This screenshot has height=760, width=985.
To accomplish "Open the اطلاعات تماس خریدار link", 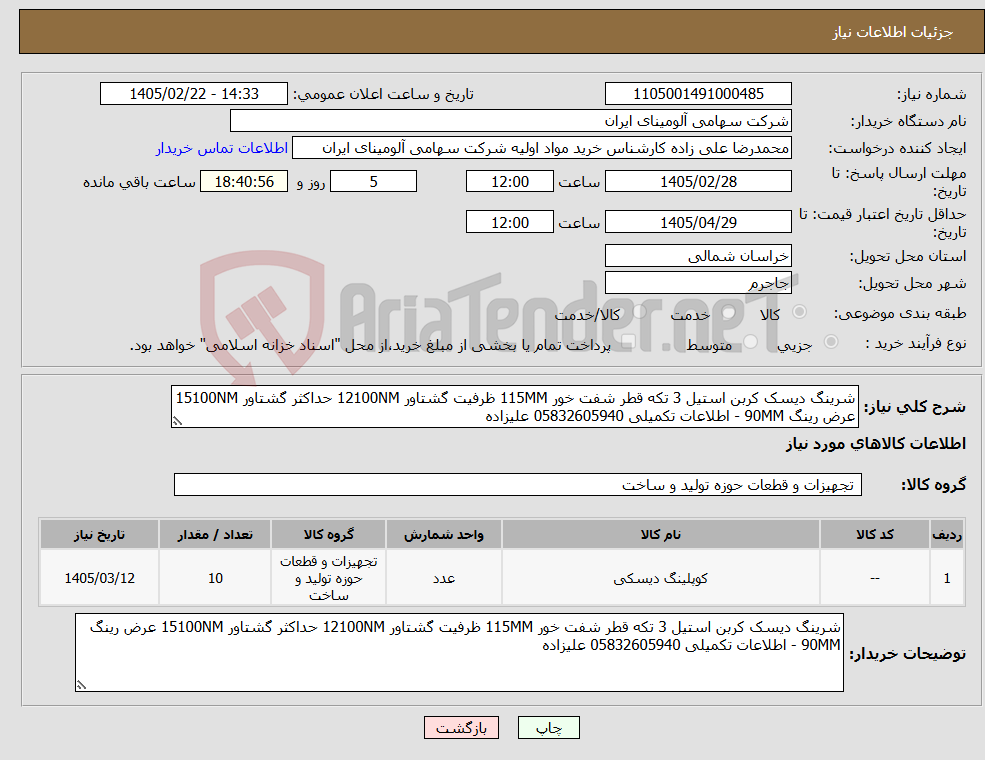I will tap(222, 148).
